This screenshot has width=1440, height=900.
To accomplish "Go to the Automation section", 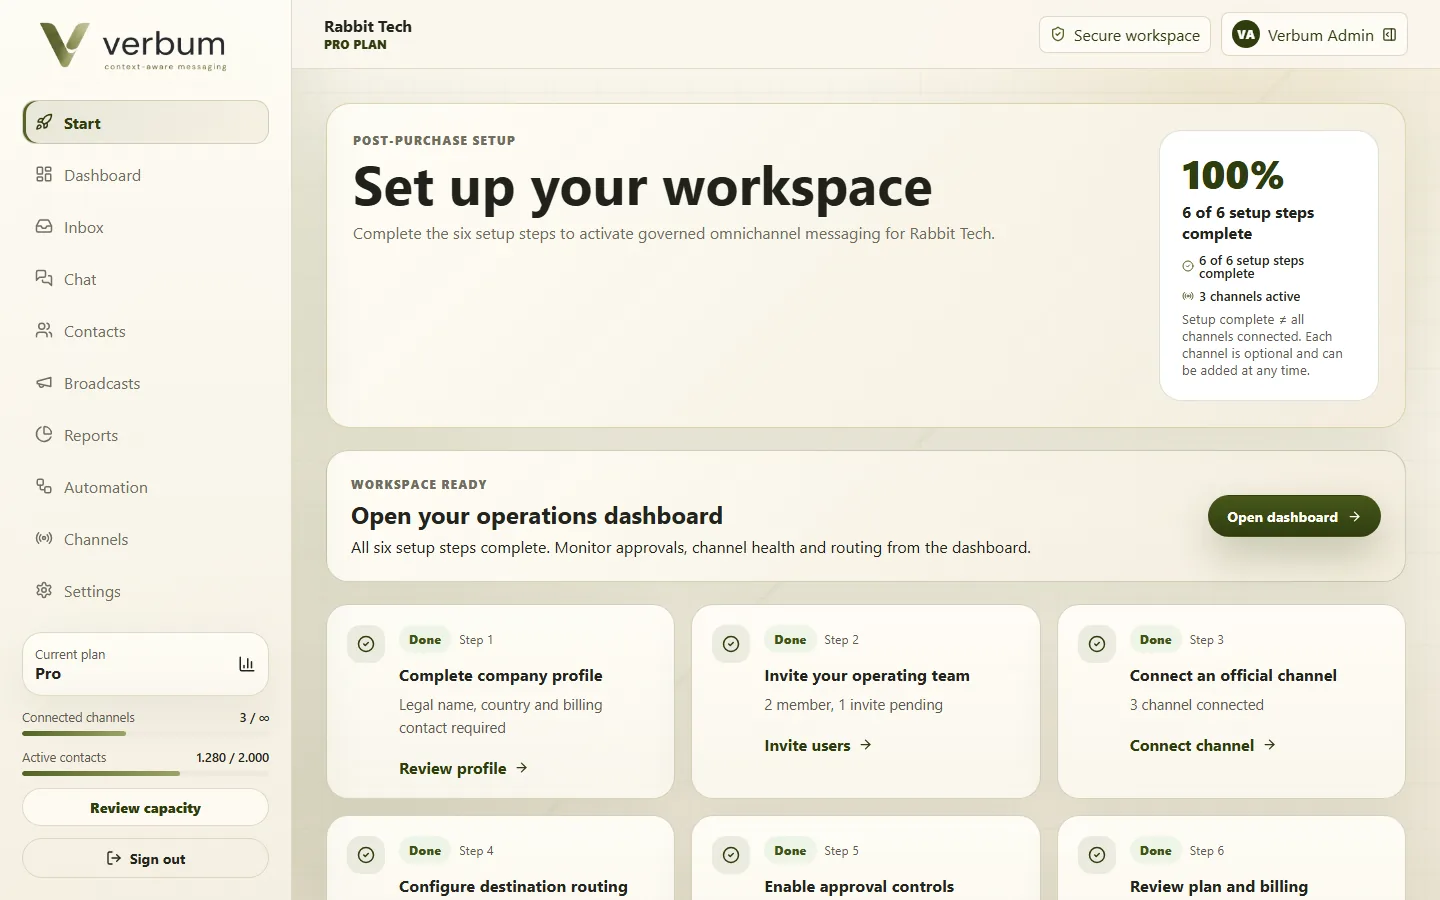I will (x=145, y=487).
